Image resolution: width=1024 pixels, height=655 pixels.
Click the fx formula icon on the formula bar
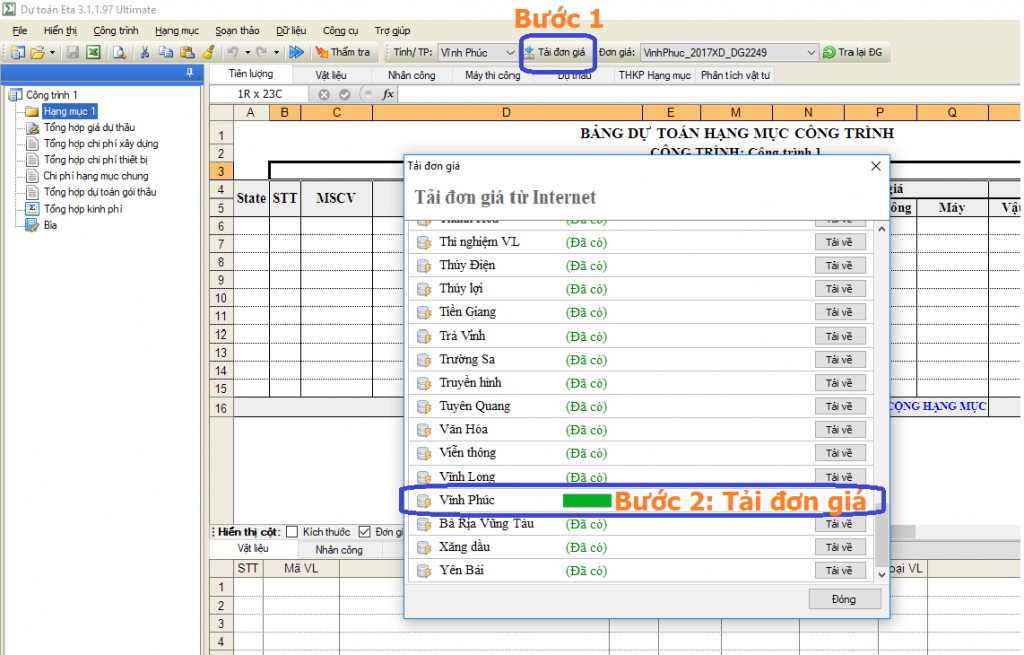tap(387, 93)
